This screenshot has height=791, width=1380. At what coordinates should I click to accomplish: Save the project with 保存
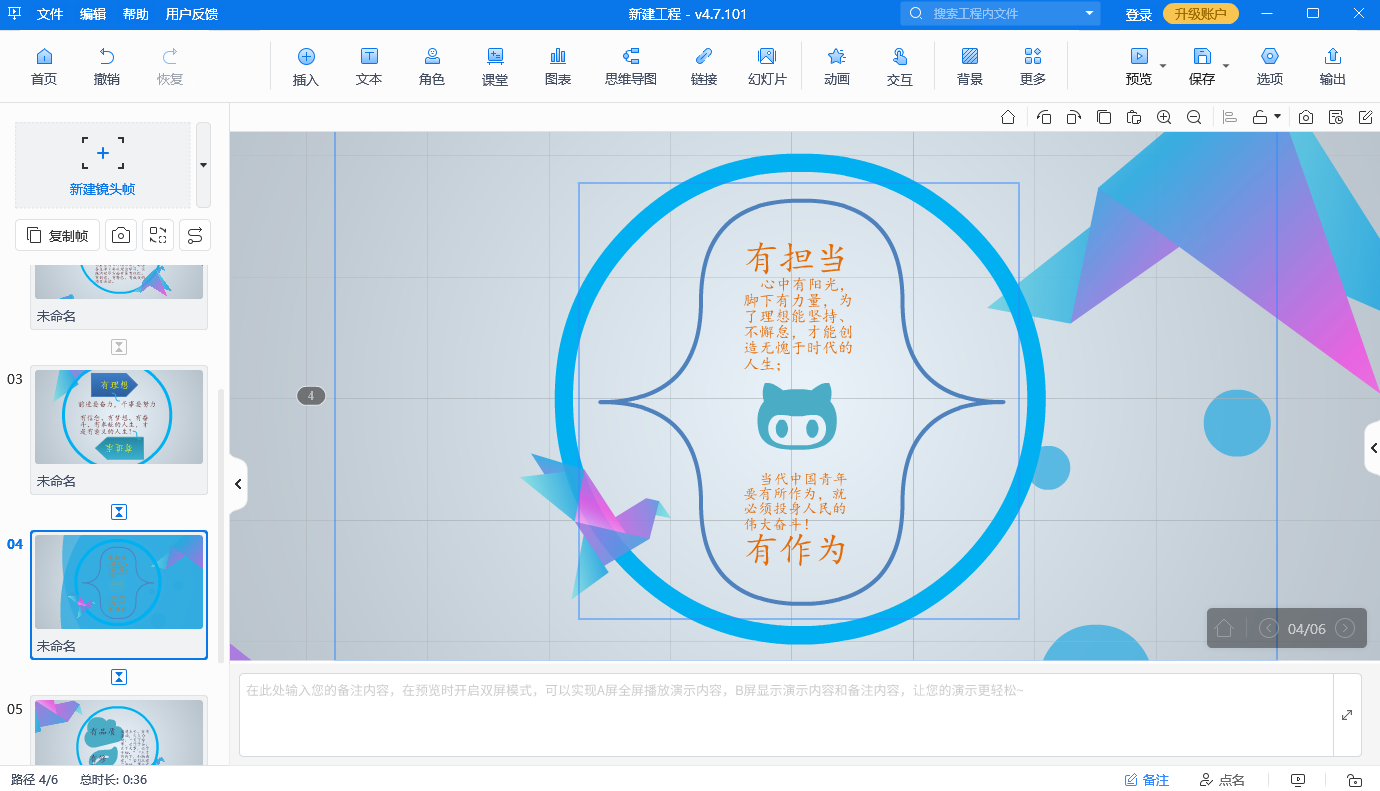[1202, 66]
